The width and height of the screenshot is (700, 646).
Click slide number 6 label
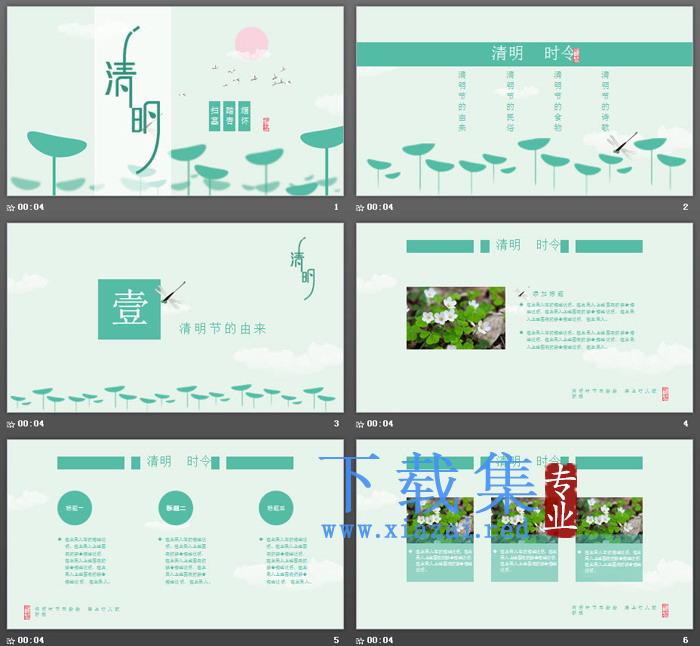(685, 640)
